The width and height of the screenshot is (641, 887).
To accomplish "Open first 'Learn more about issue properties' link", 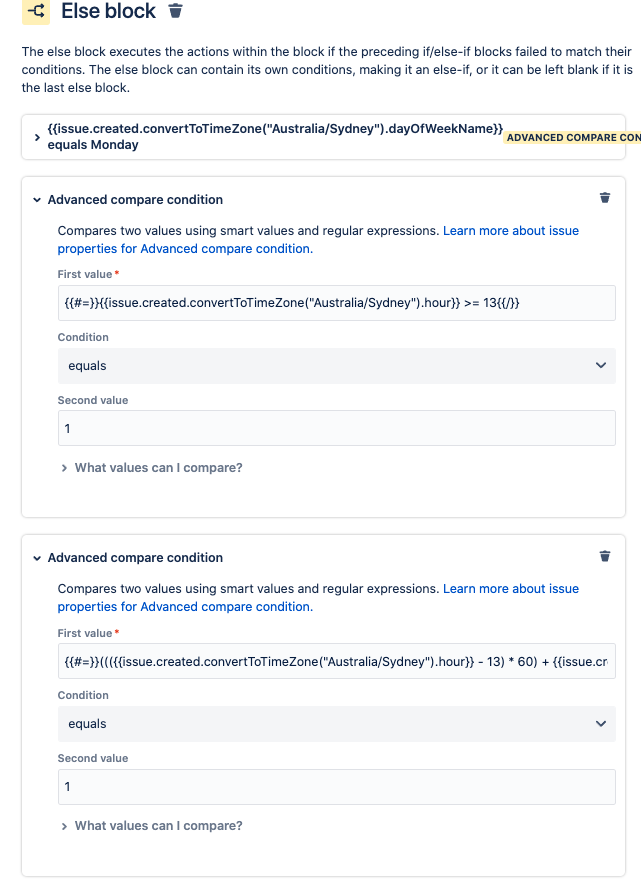I will [x=318, y=240].
